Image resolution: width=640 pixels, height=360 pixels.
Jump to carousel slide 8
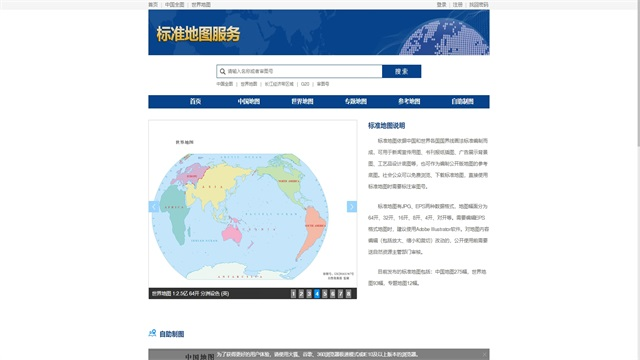[349, 293]
